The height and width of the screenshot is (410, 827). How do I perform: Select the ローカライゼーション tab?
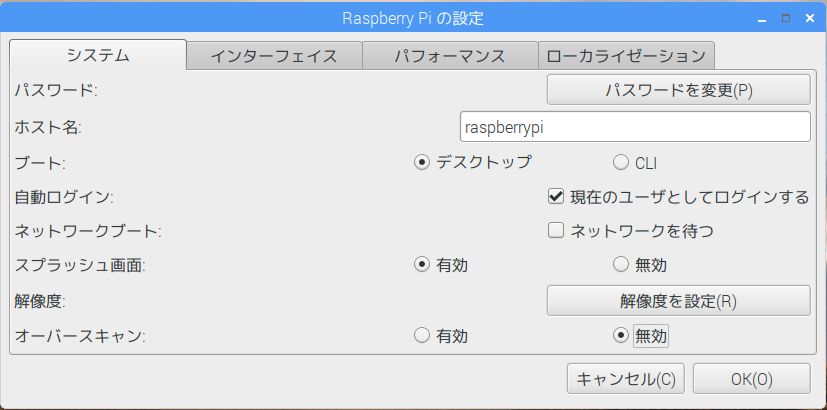[626, 55]
